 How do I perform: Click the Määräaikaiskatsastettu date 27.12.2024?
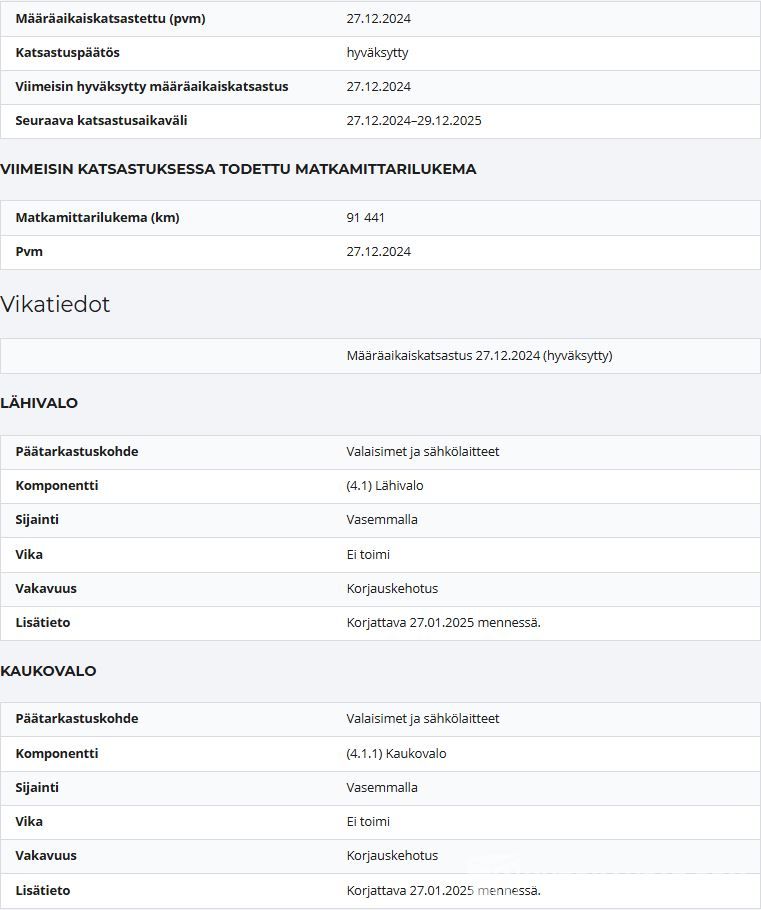click(x=378, y=19)
